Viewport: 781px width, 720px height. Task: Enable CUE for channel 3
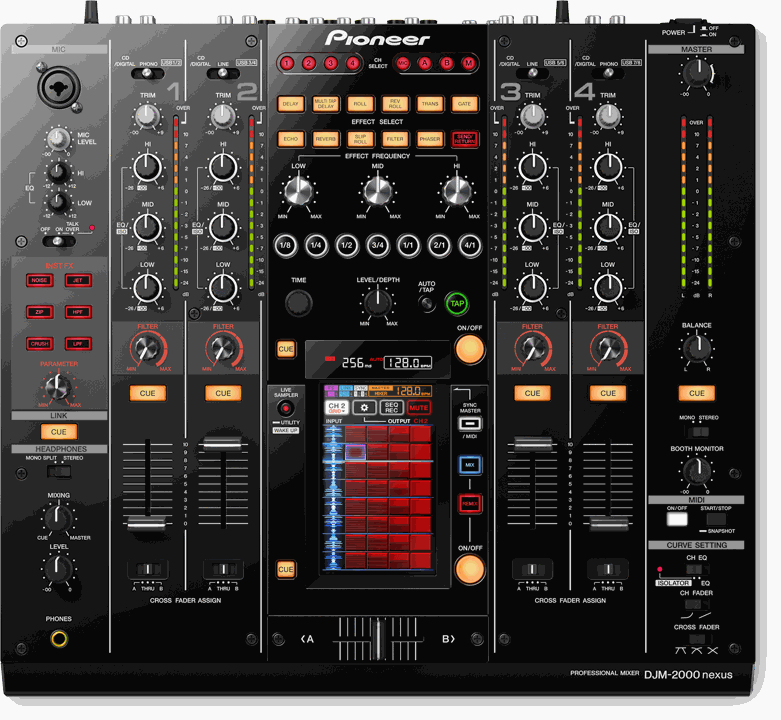coord(532,393)
